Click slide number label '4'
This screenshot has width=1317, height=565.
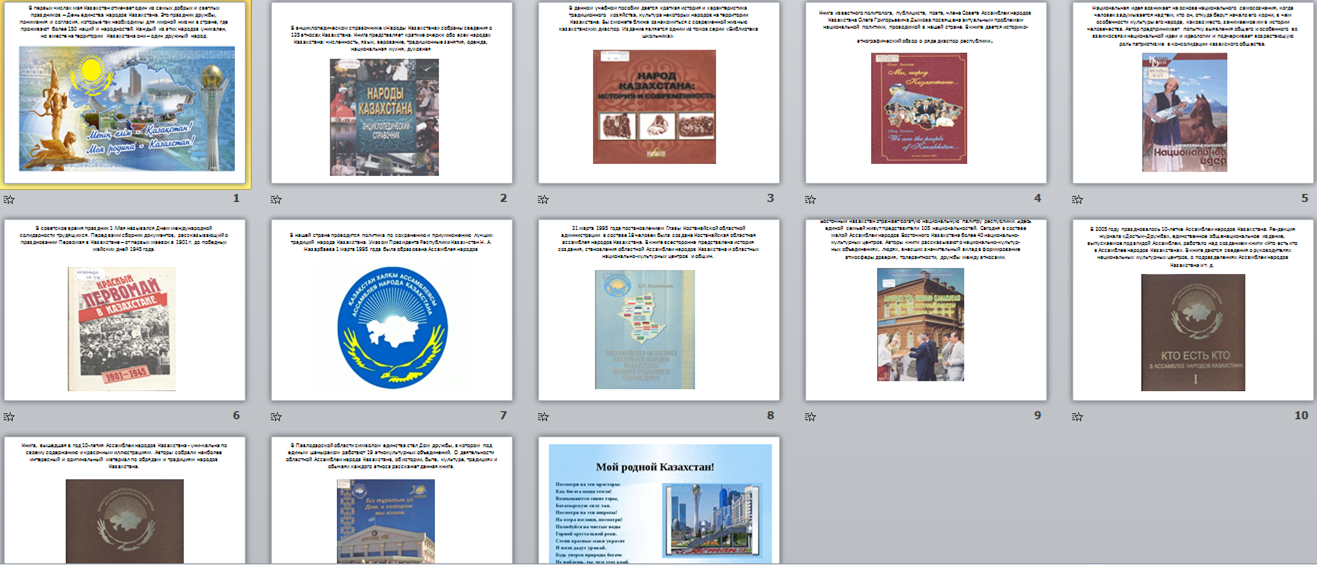(1038, 199)
